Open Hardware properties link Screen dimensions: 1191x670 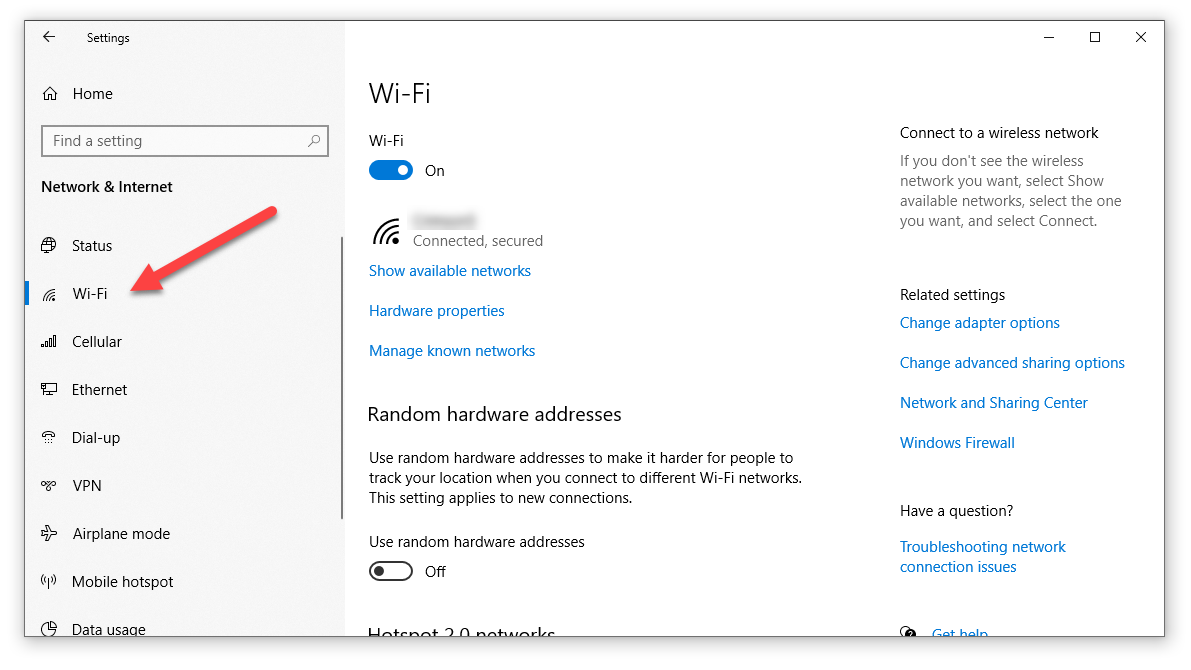[x=437, y=311]
